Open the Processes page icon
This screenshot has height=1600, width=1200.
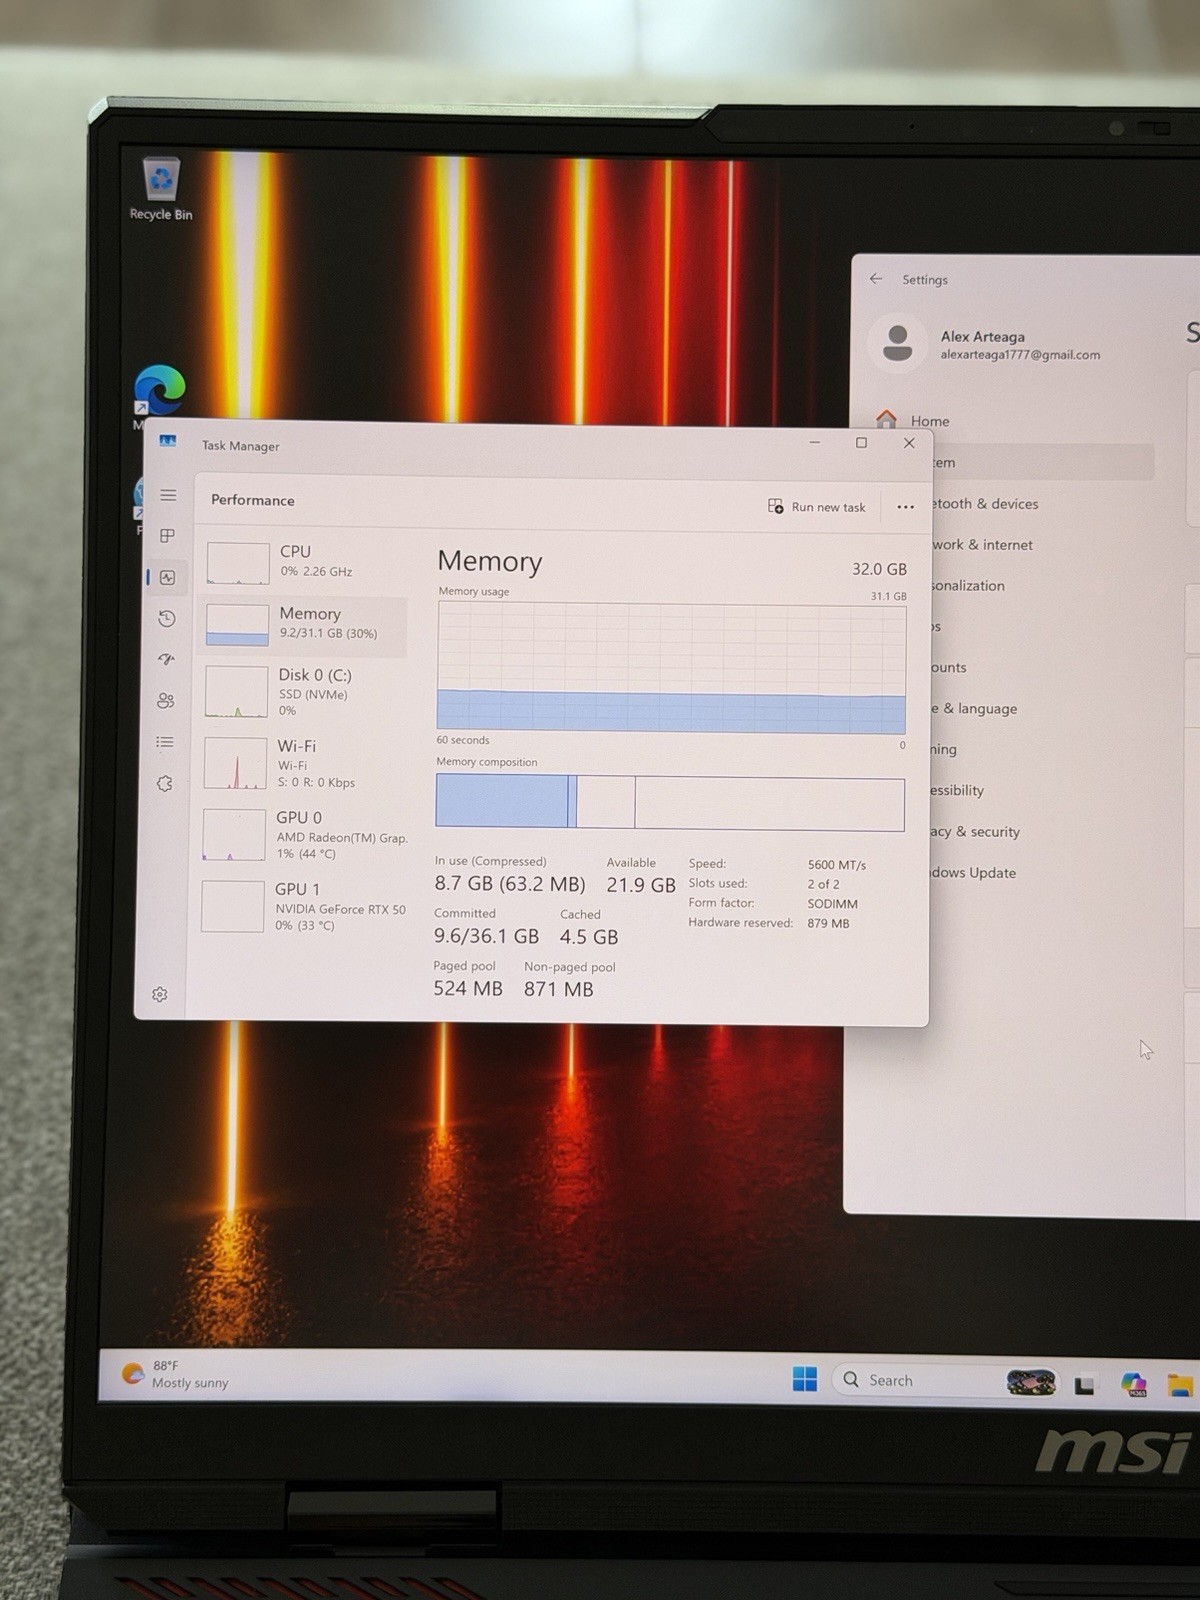(168, 536)
